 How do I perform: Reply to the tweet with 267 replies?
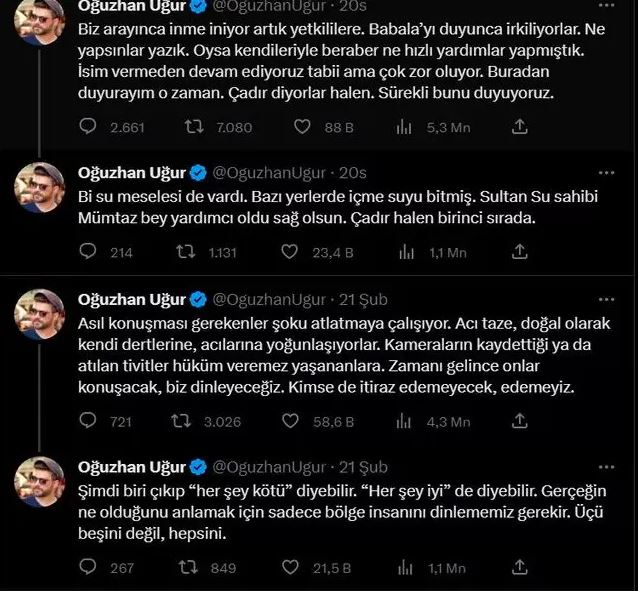[x=88, y=568]
